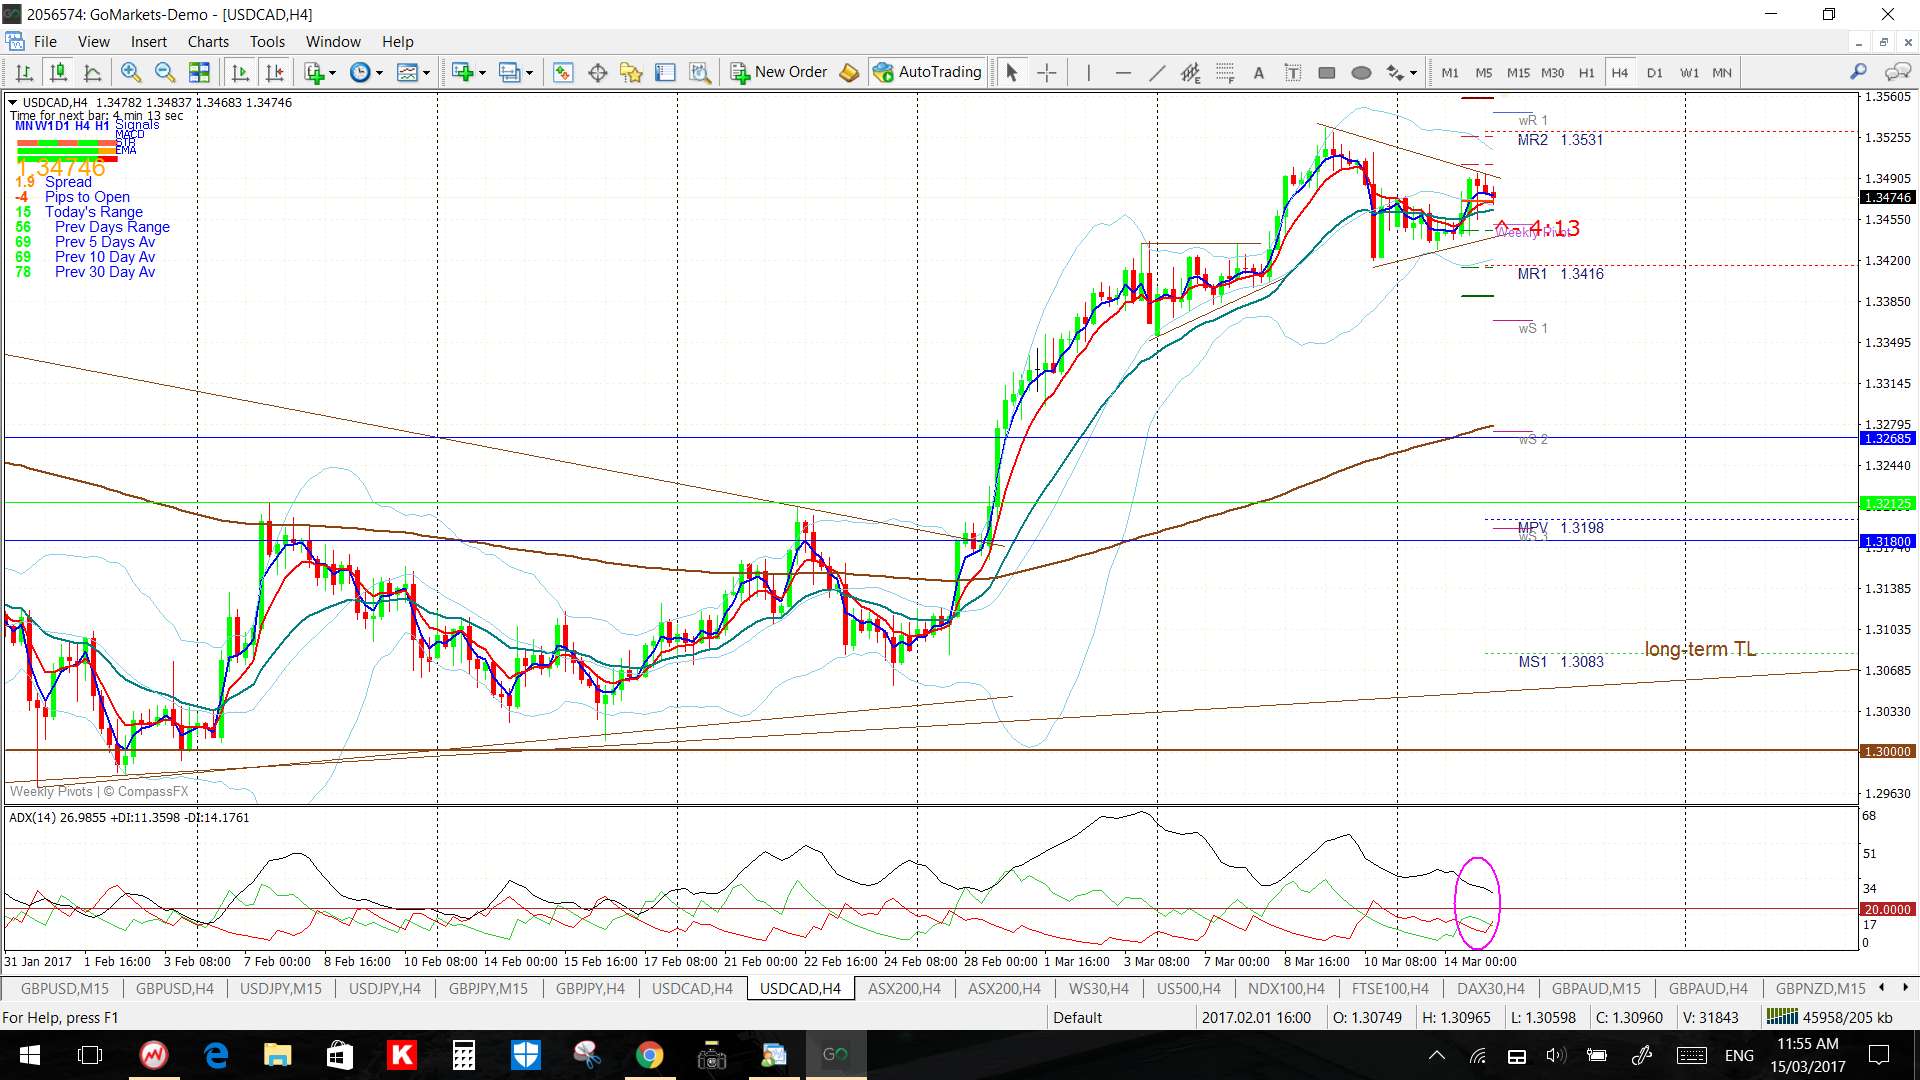Click the New Order button
Screen dimensions: 1920x1080
[779, 72]
